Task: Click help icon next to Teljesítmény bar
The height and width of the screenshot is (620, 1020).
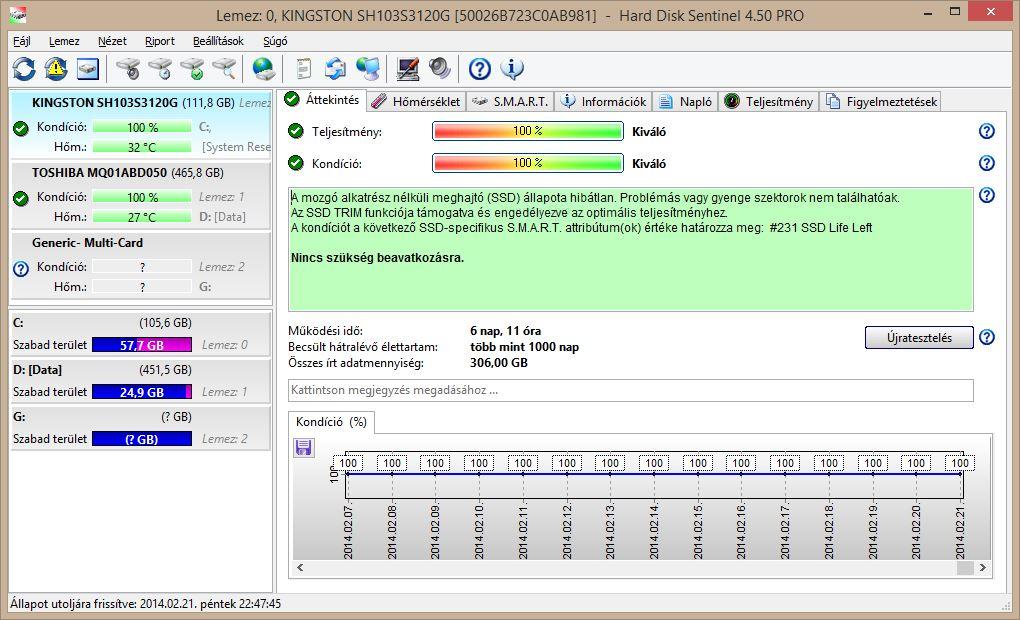Action: [986, 131]
